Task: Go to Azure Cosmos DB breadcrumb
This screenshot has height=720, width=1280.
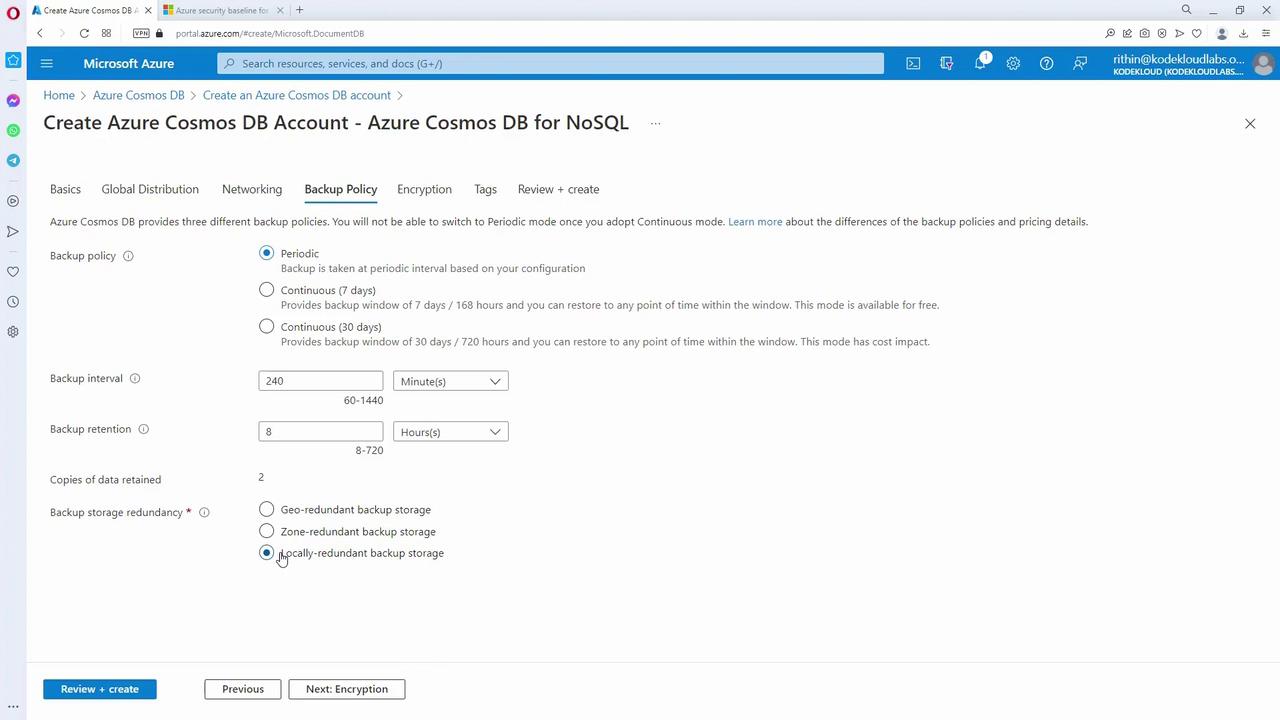Action: [x=139, y=95]
